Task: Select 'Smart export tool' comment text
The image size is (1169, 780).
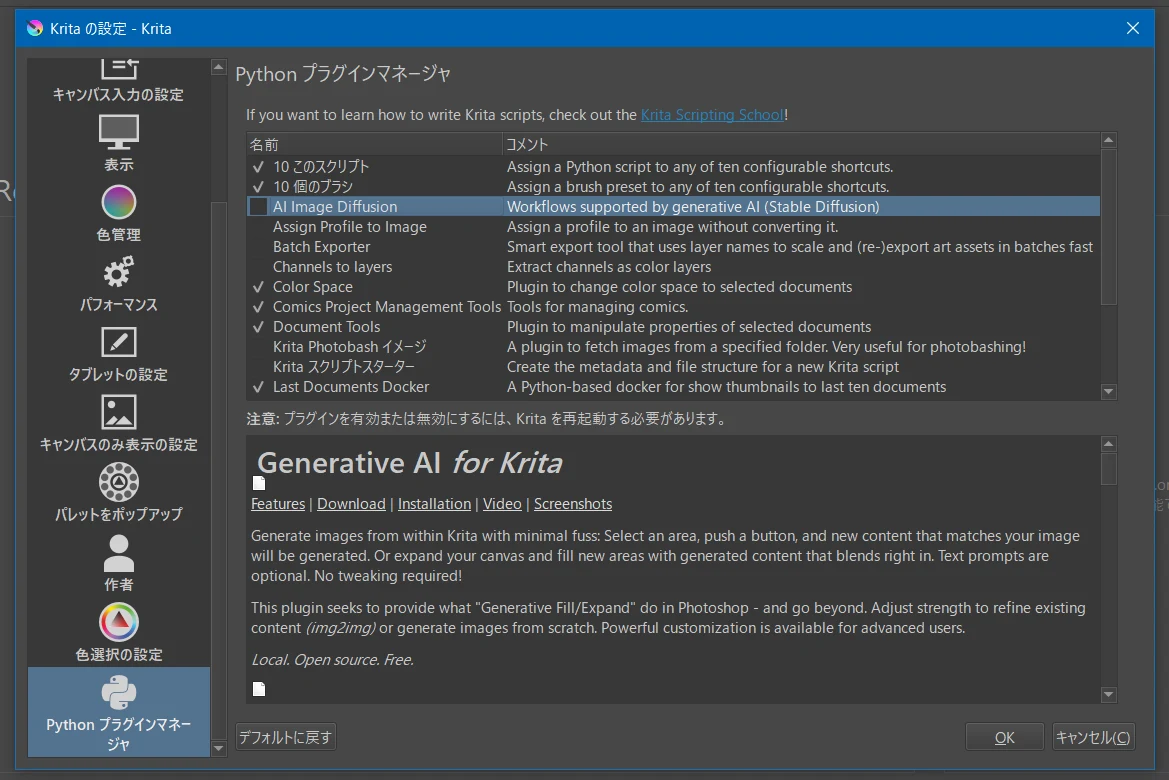Action: 800,247
